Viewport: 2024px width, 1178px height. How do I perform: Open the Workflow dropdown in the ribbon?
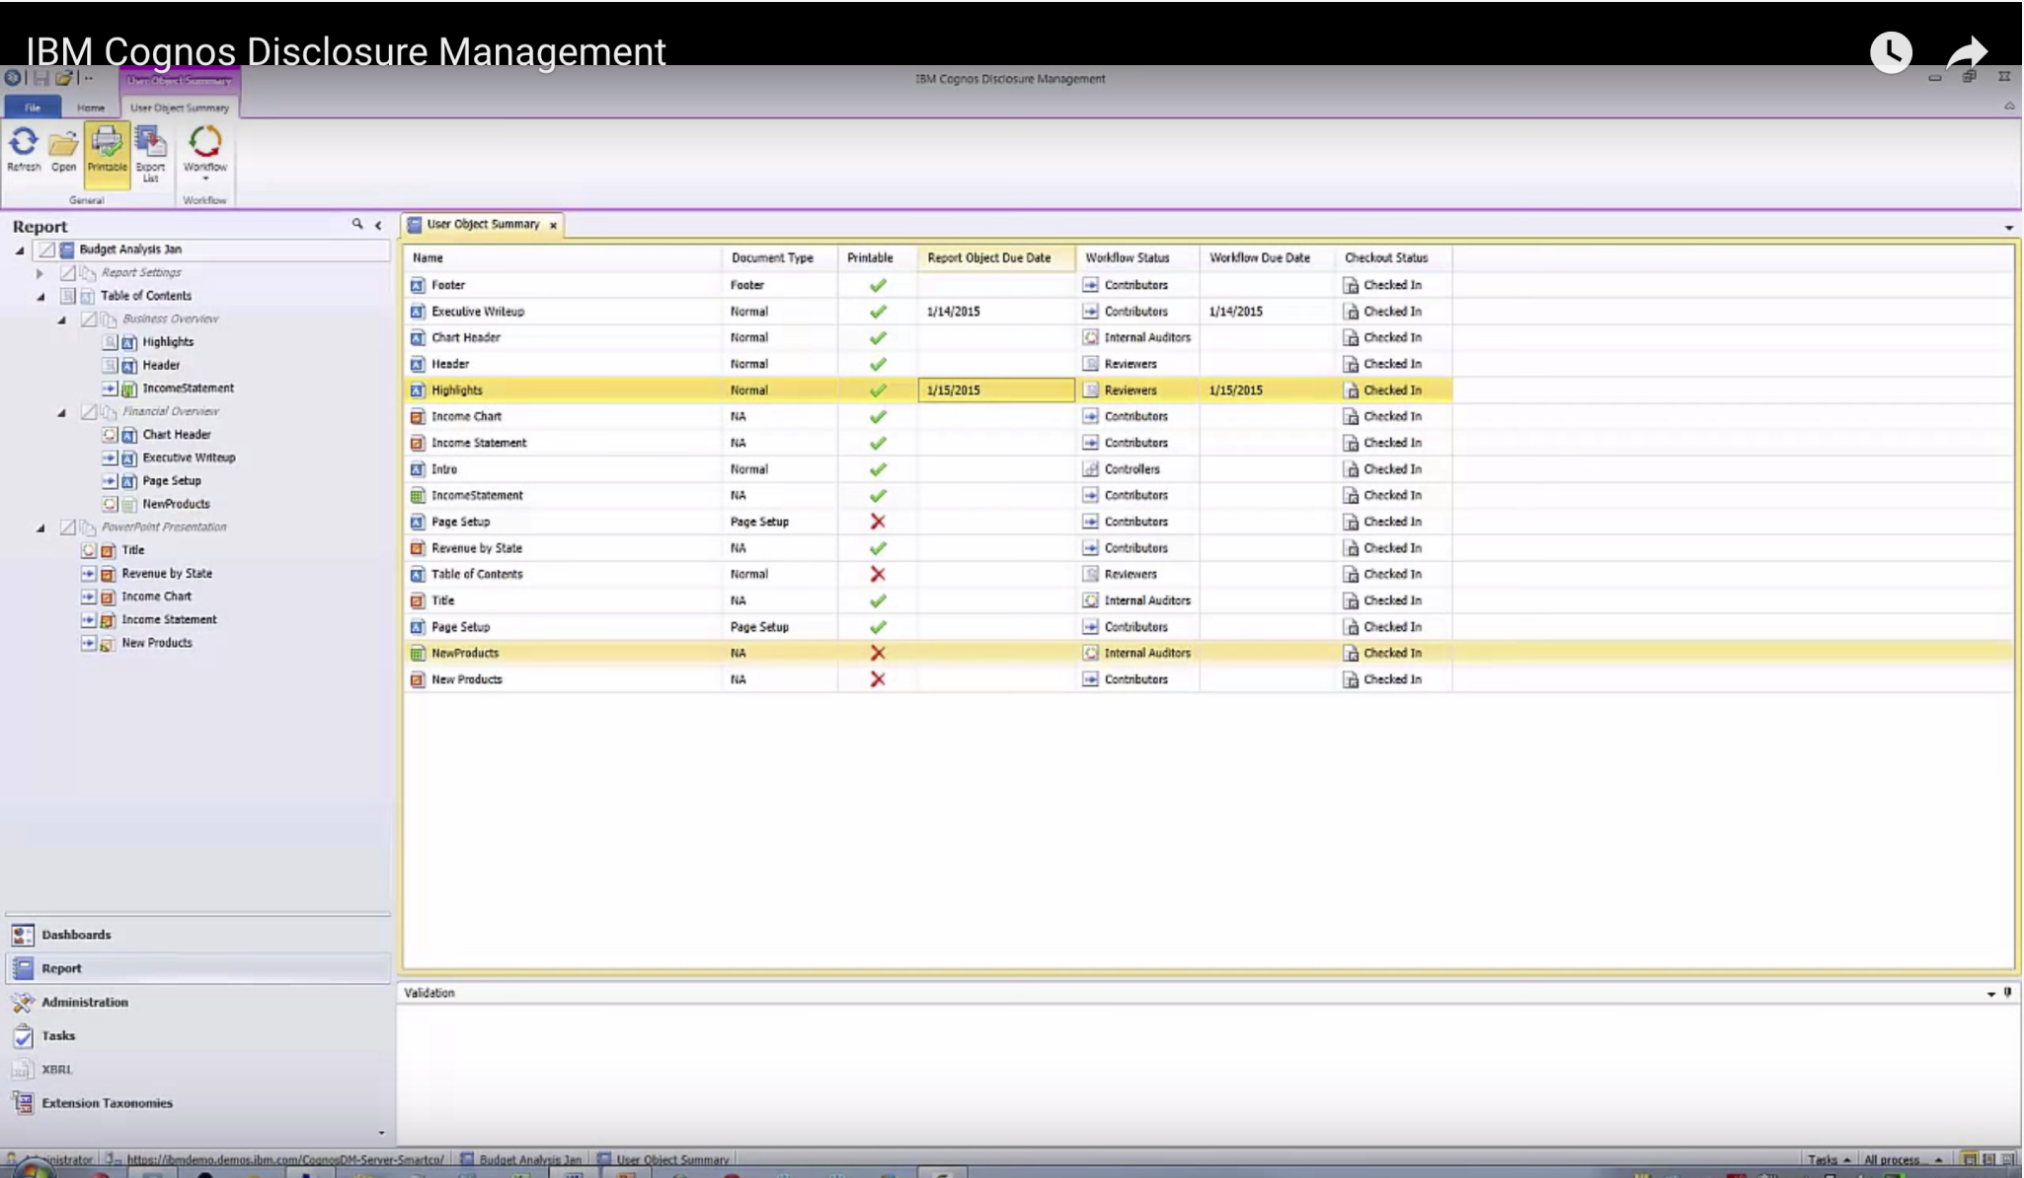[205, 152]
